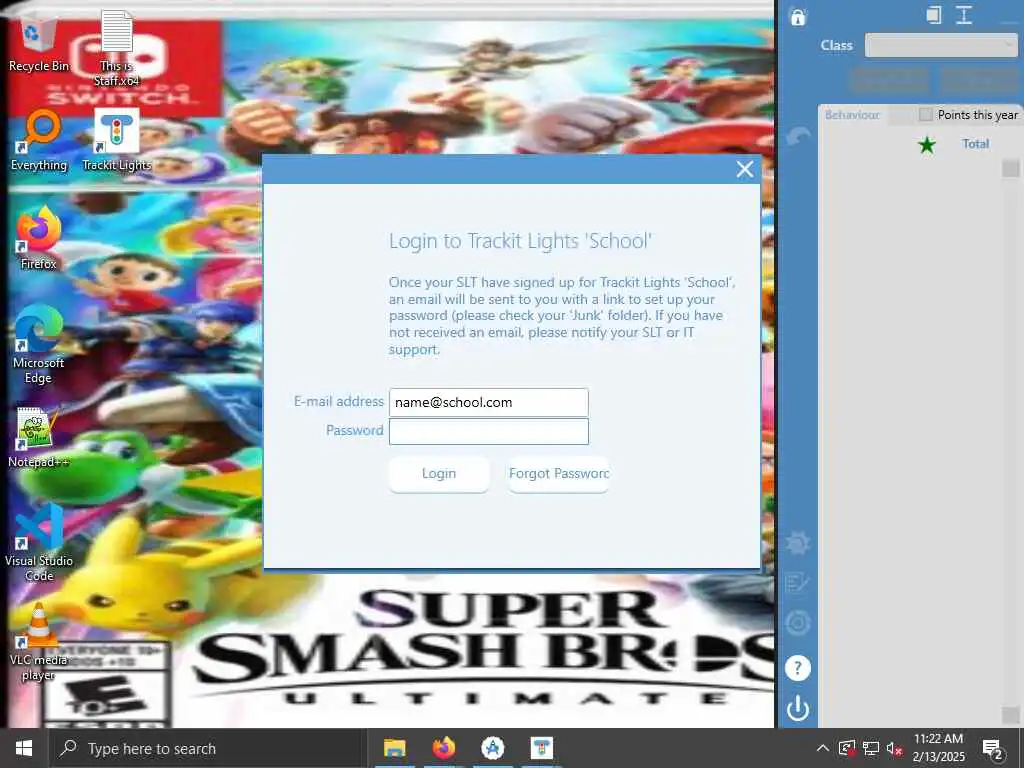Show hidden tray icons chevron
Screen dimensions: 1024x768
pos(823,748)
